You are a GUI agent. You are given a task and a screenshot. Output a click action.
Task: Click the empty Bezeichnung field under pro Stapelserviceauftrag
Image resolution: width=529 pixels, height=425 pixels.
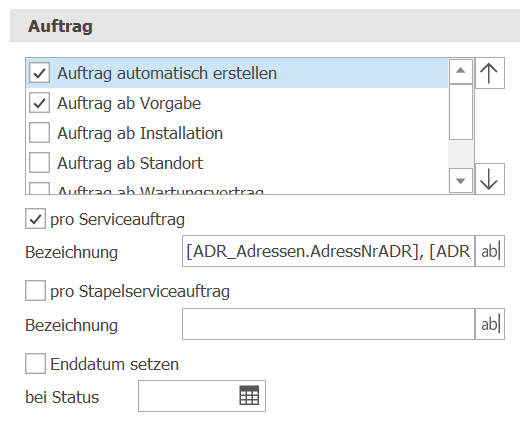pos(329,324)
